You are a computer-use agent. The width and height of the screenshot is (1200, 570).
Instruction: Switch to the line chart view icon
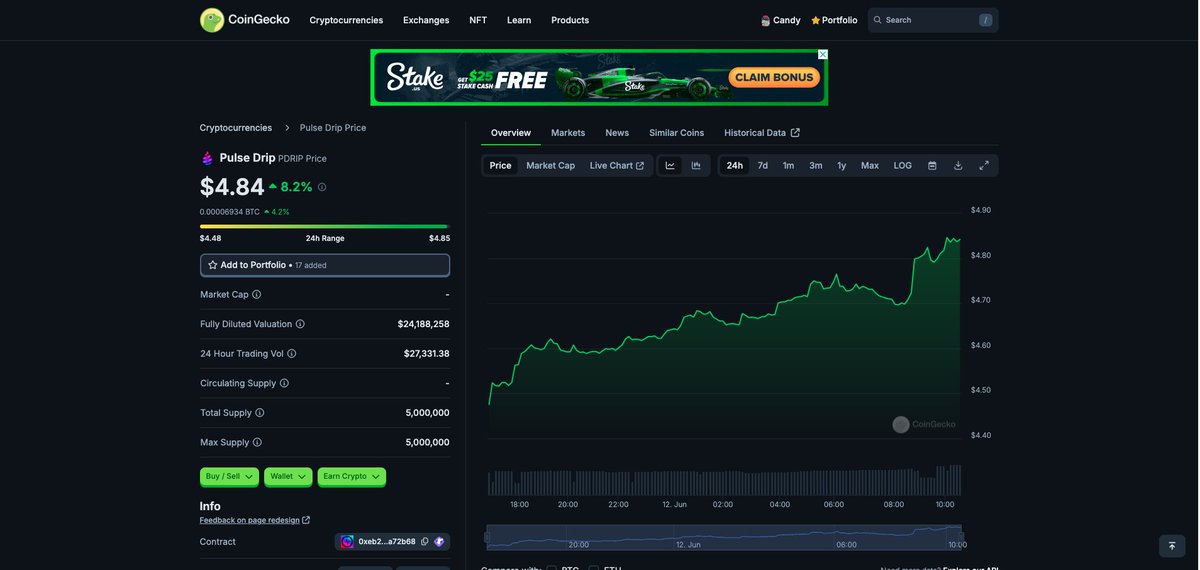tap(670, 166)
